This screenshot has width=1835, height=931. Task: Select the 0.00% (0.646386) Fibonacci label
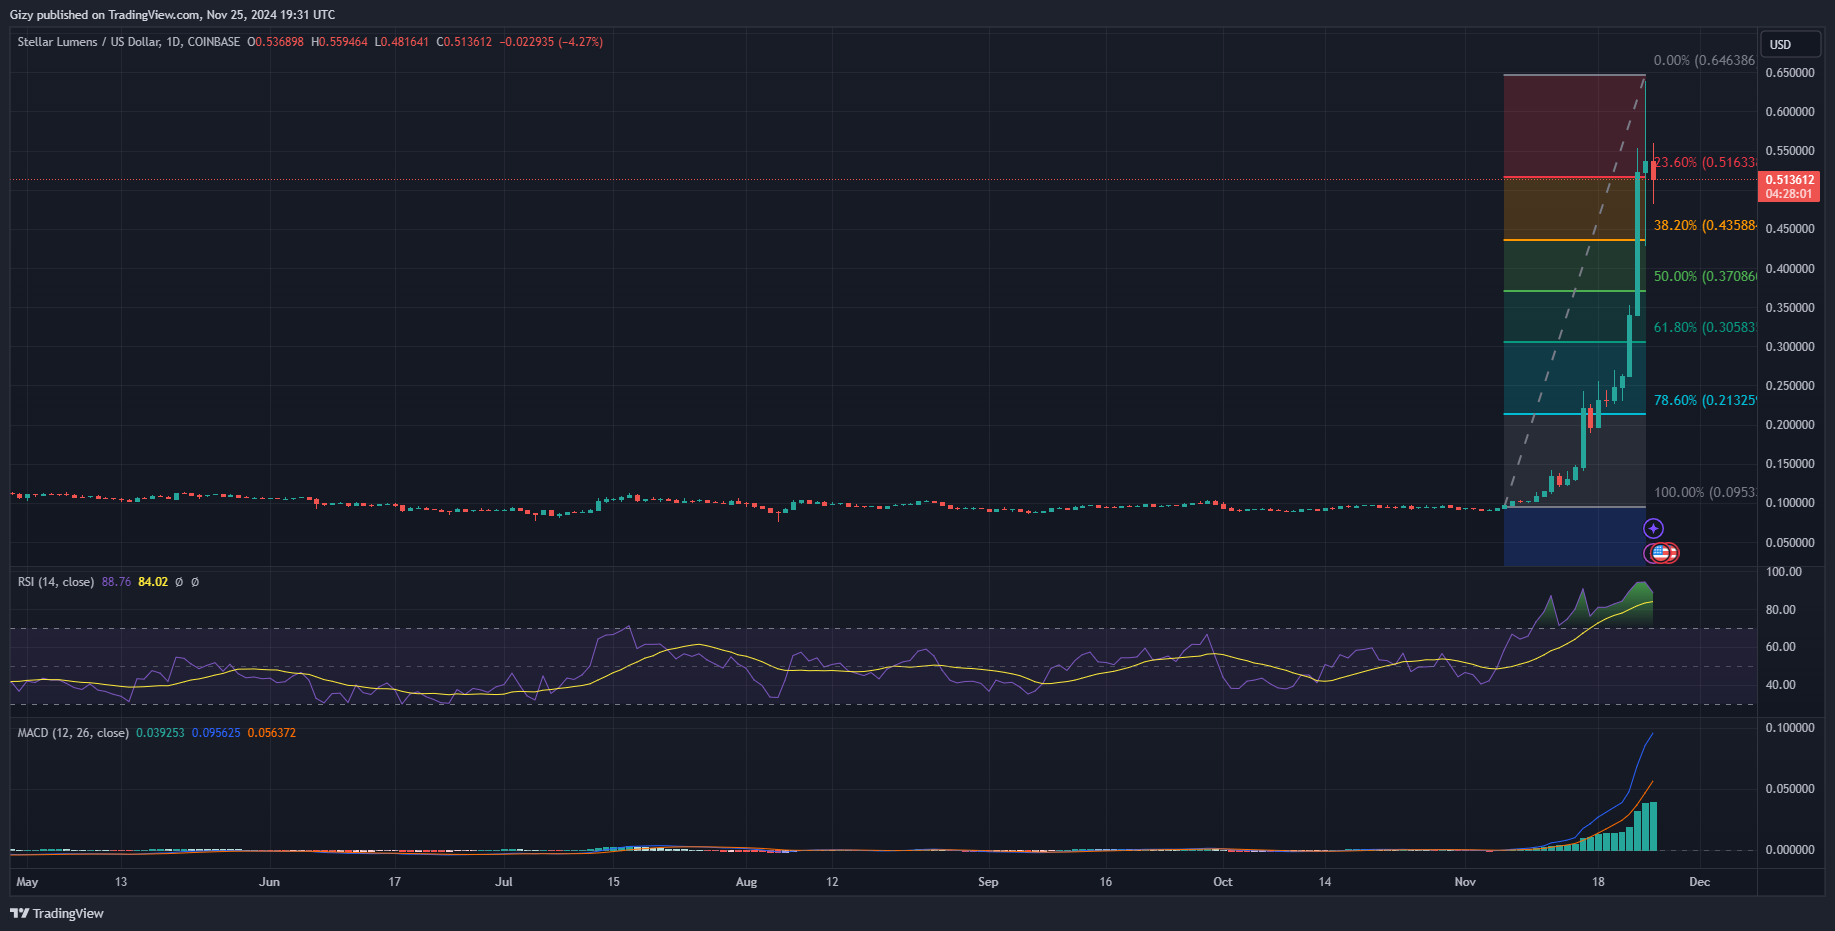(1704, 60)
